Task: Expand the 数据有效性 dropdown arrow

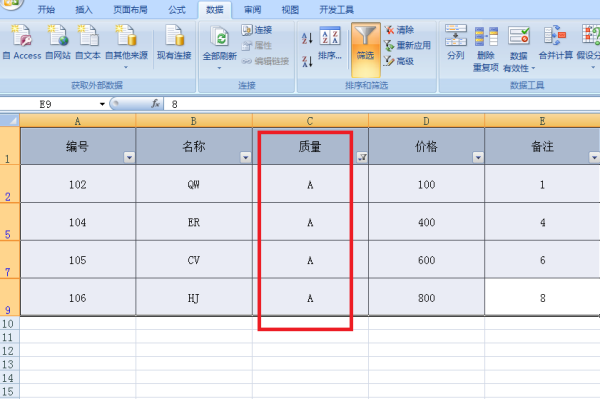Action: 533,68
